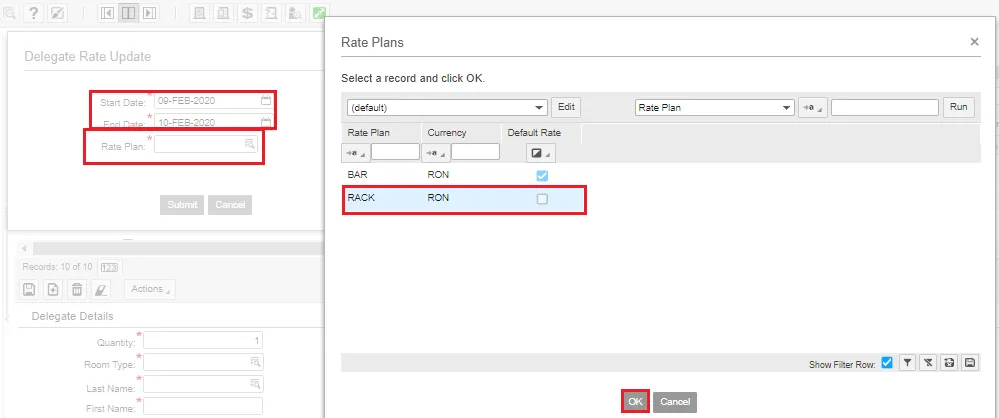Open the Rate Plan lookup search icon

pyautogui.click(x=250, y=145)
